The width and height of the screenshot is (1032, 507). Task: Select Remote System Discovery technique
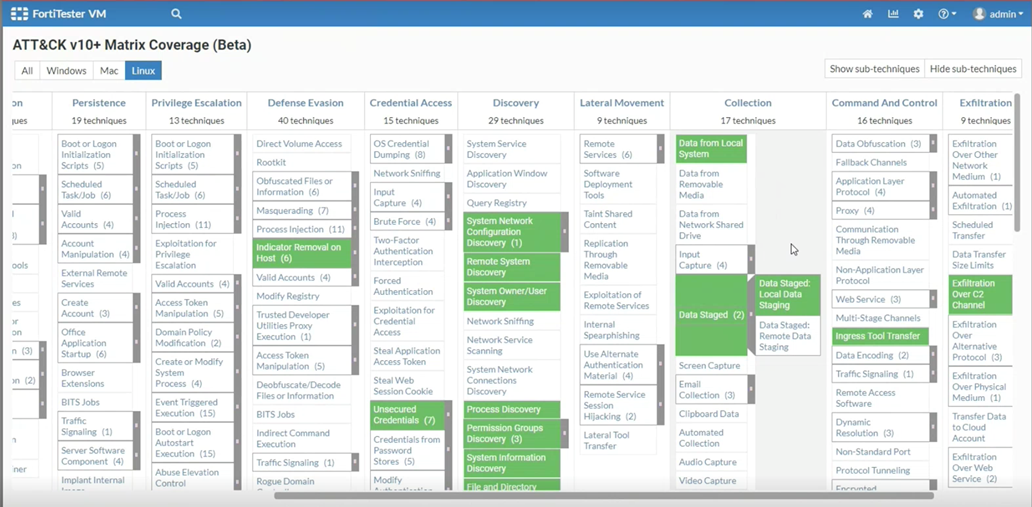[511, 267]
